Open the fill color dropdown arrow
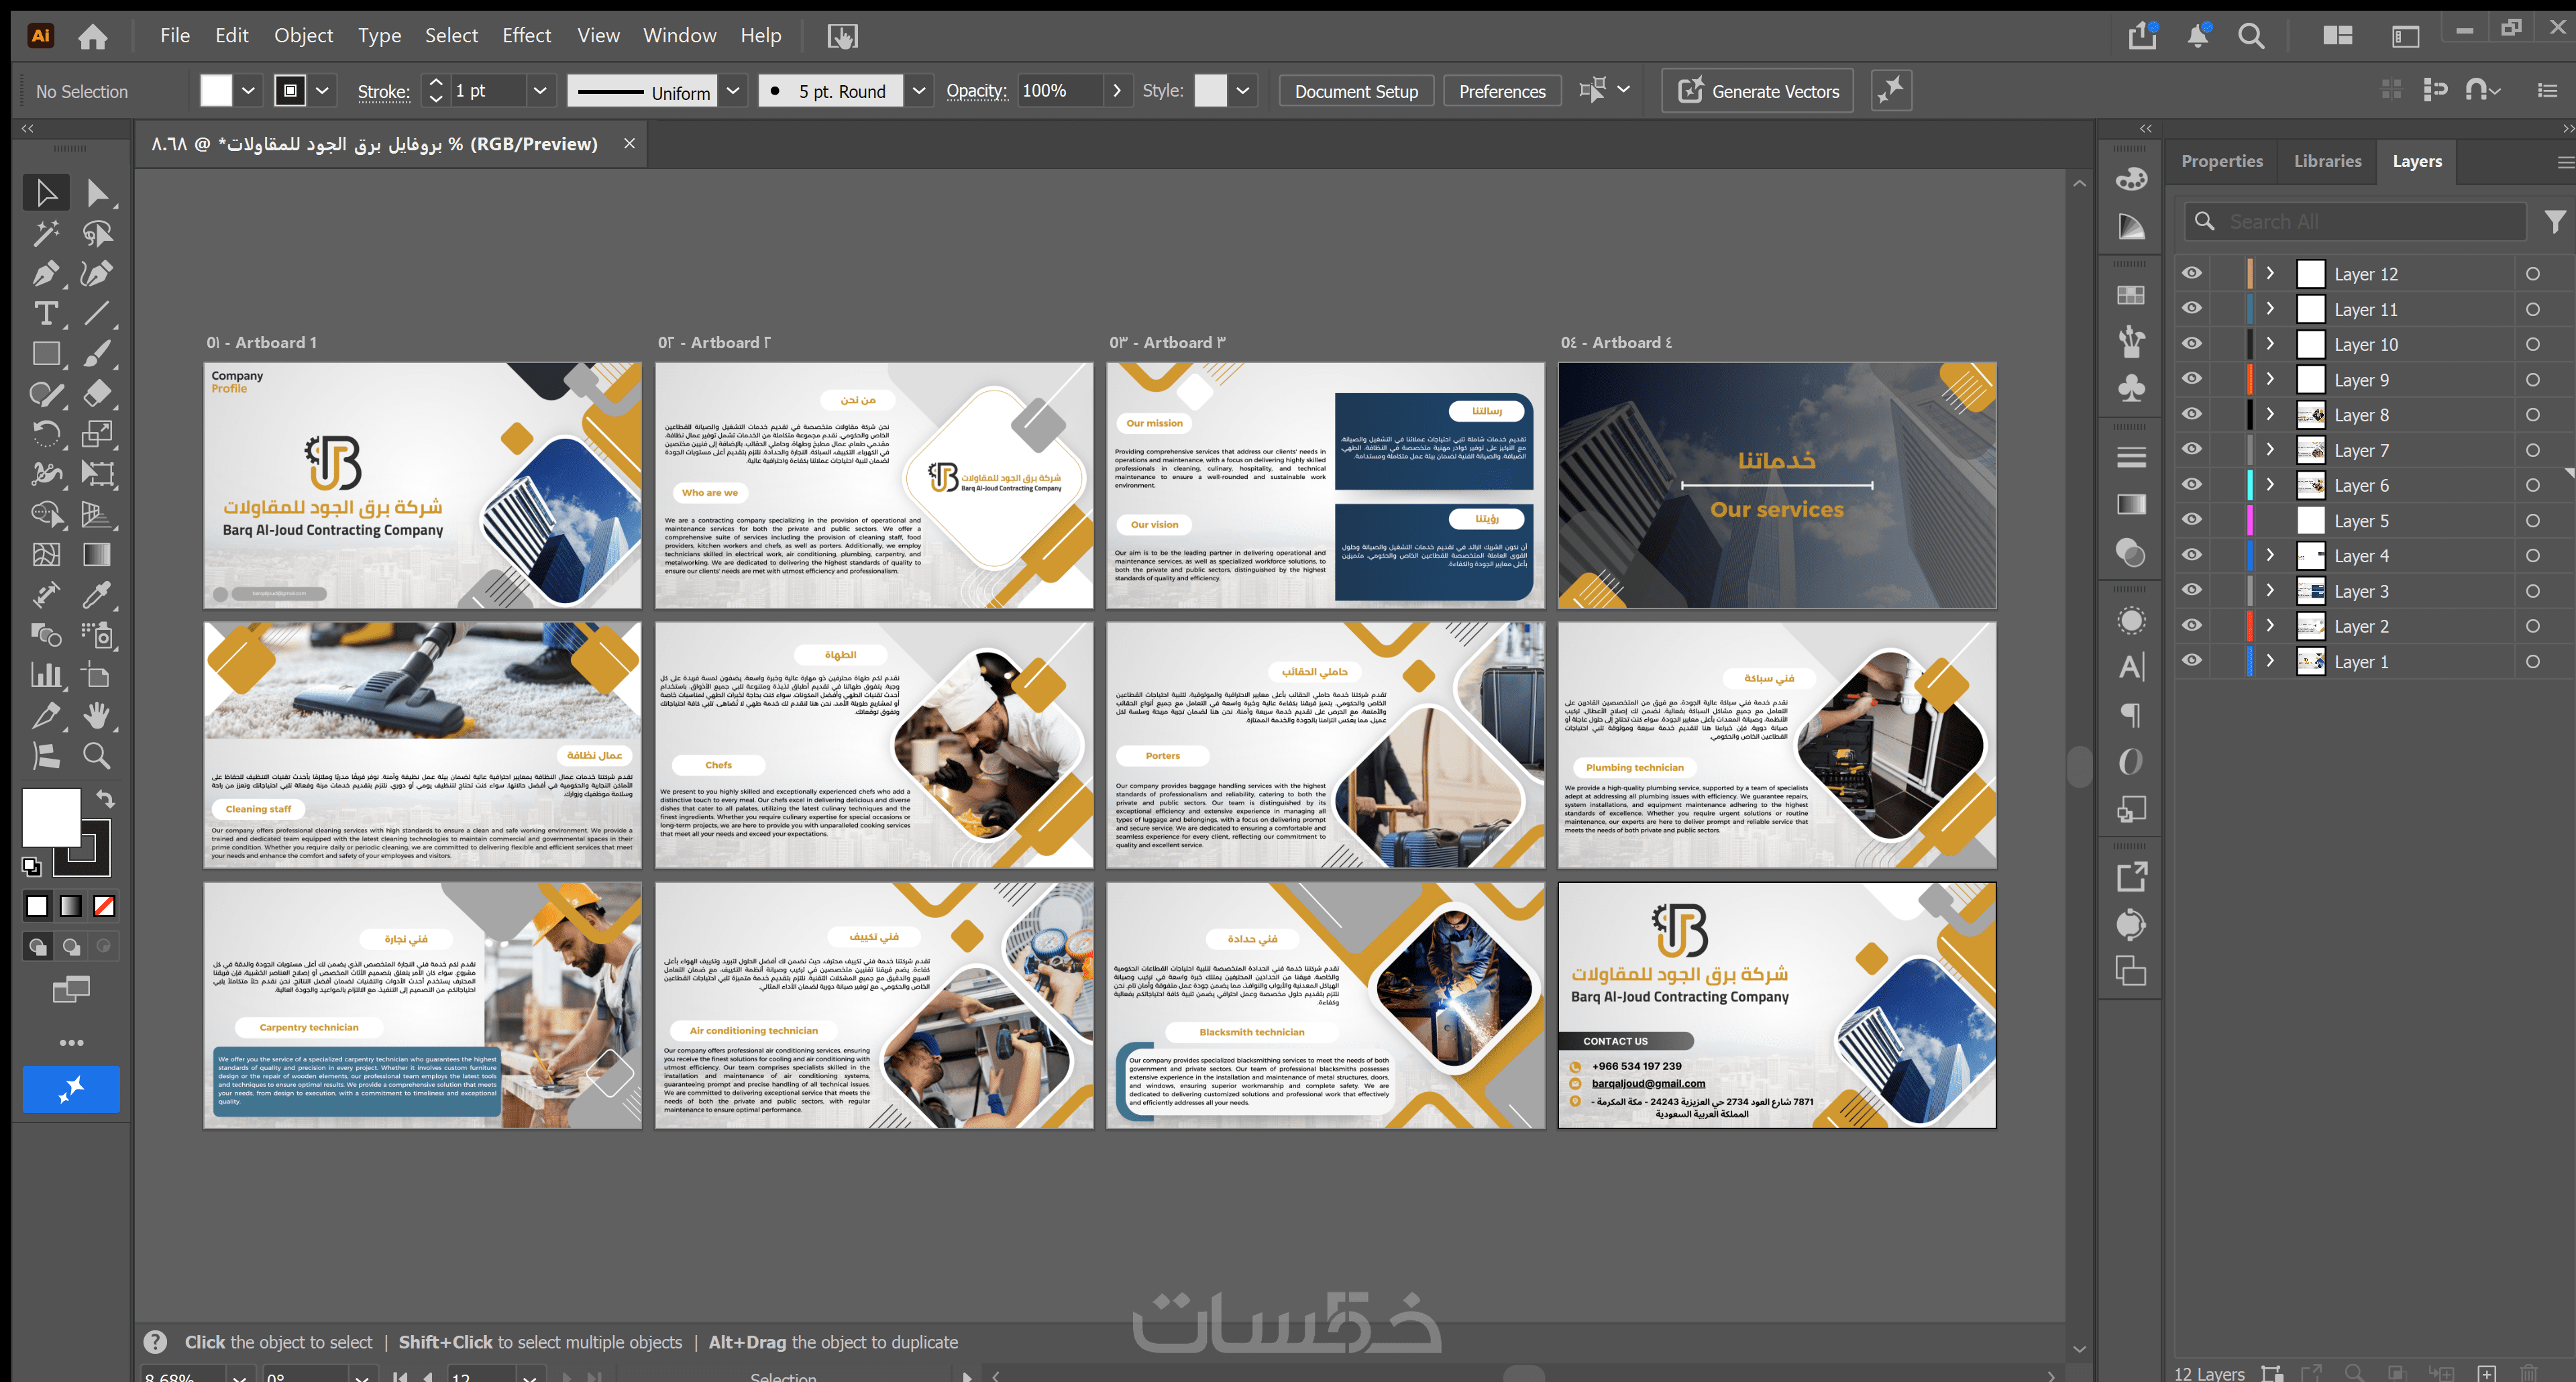This screenshot has width=2576, height=1382. click(248, 91)
